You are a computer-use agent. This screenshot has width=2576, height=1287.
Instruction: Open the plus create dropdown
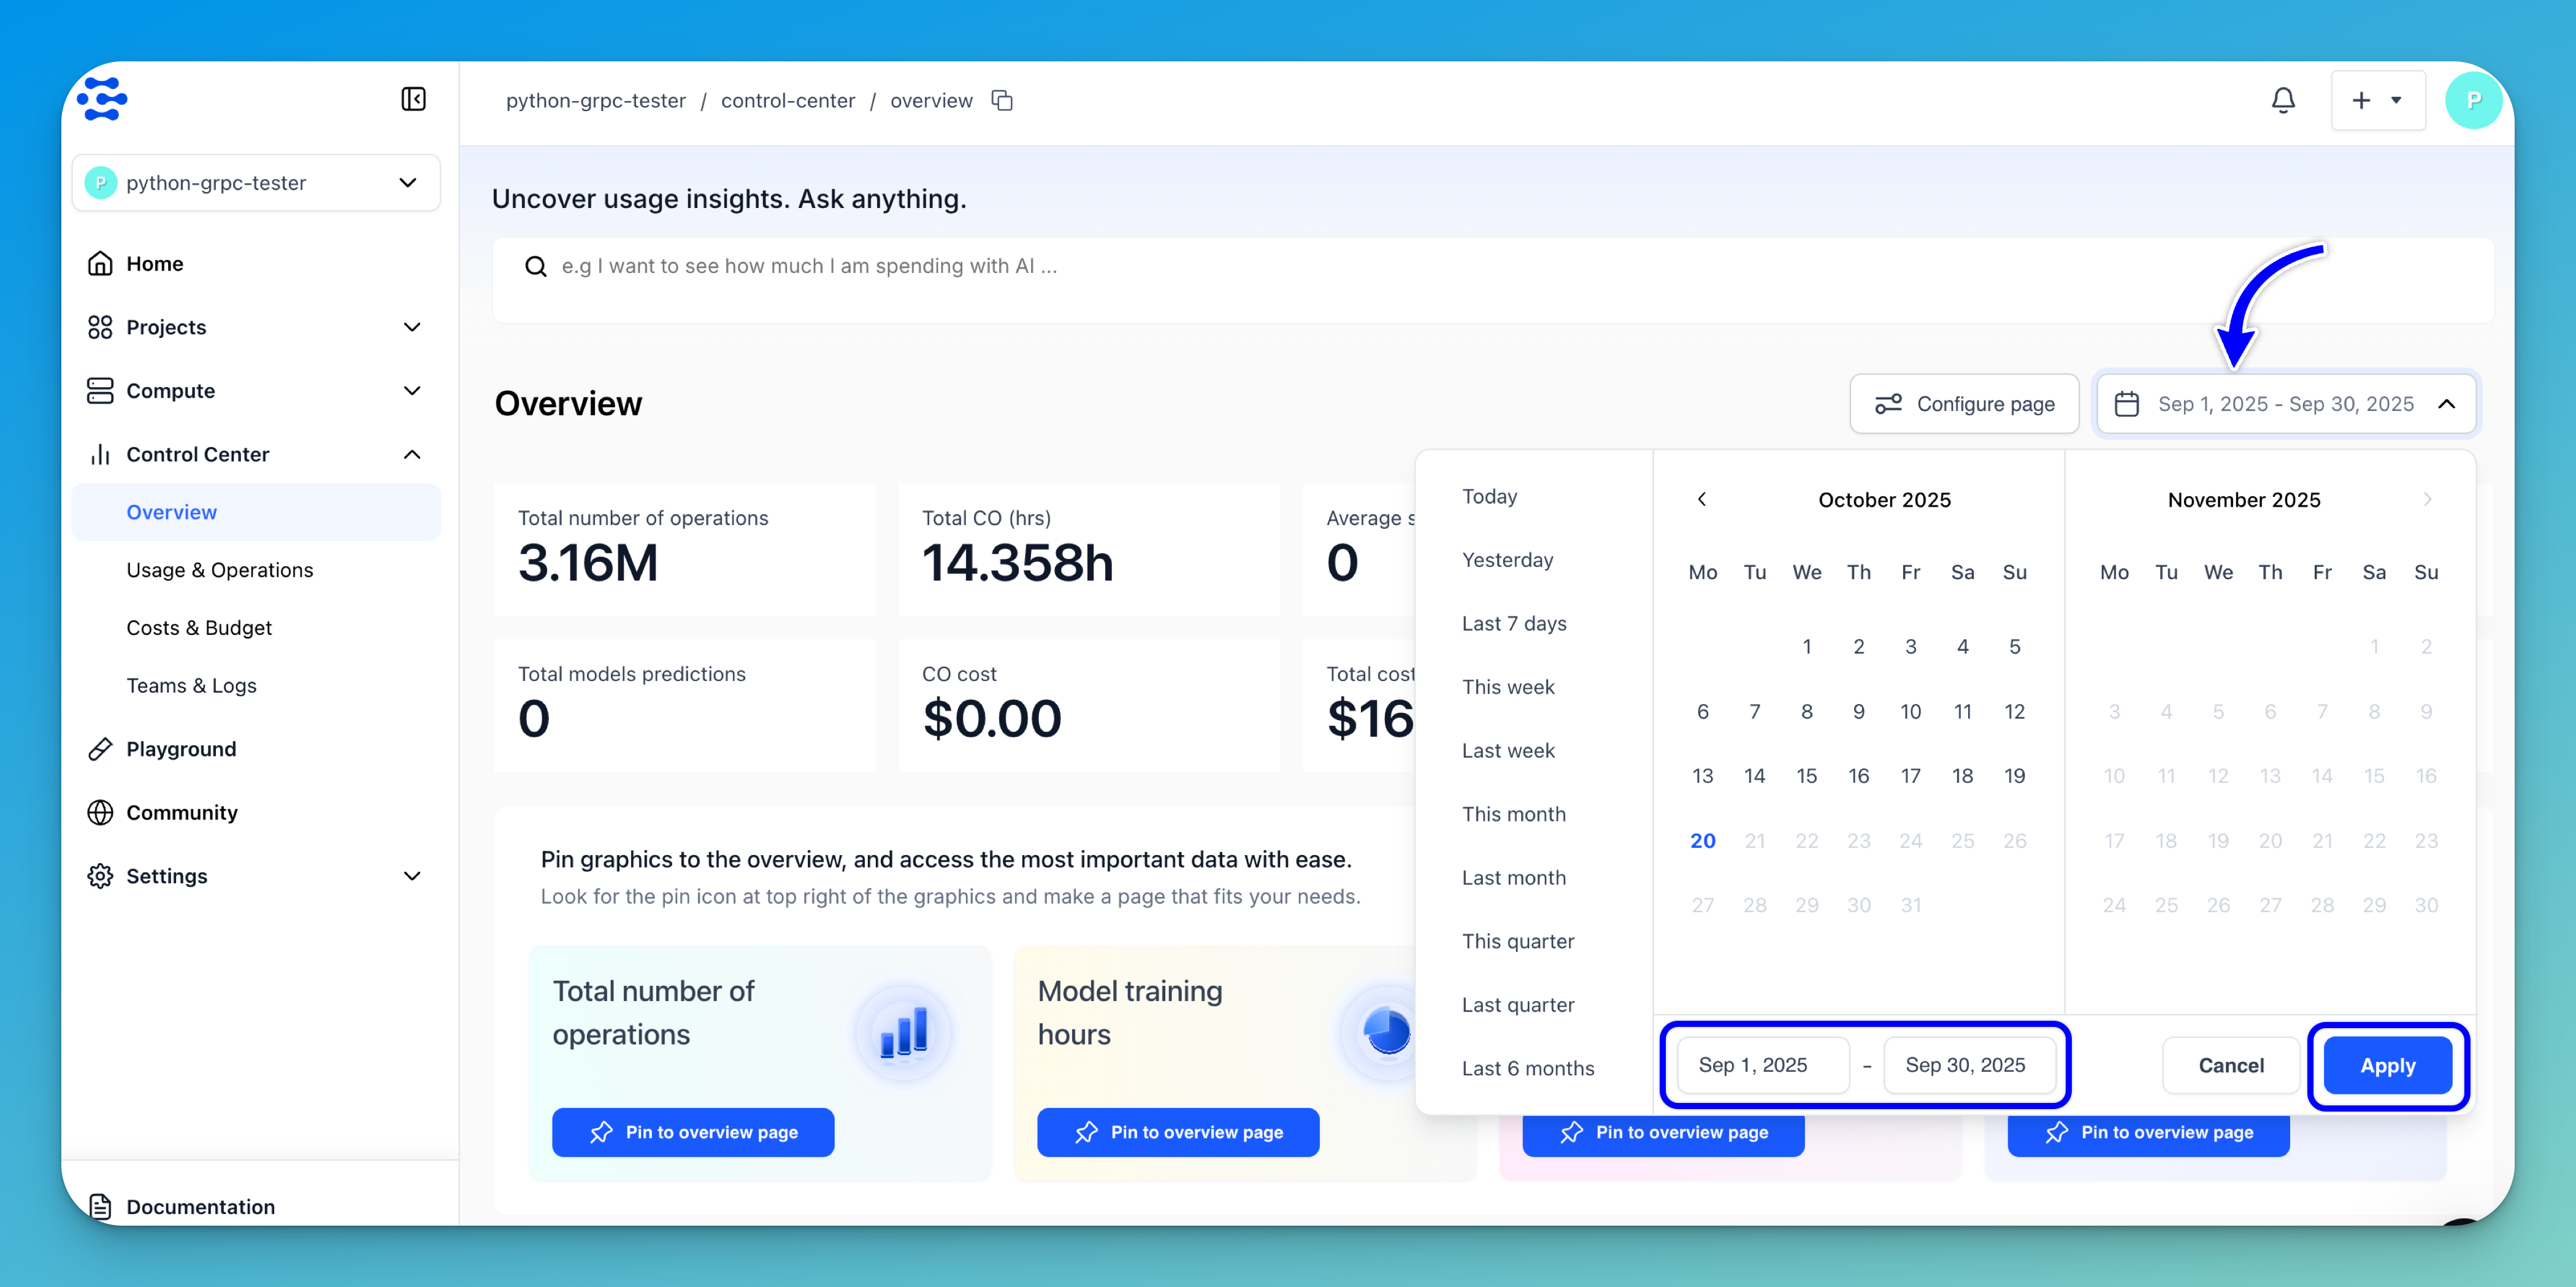point(2377,100)
